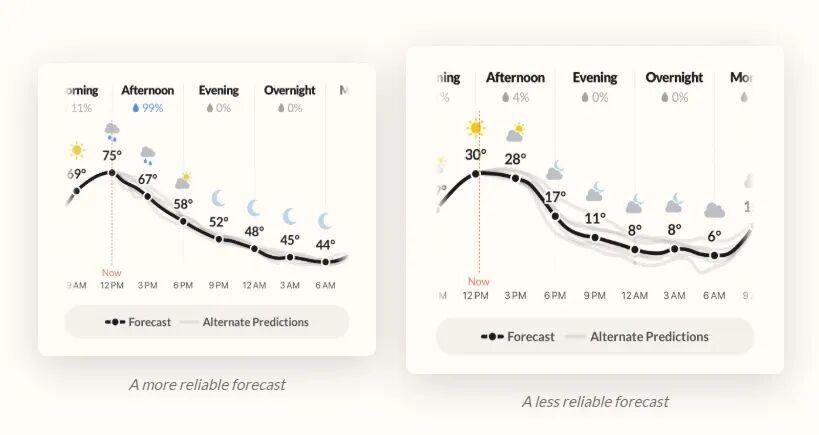Click the rain cloud icon above 75°
The width and height of the screenshot is (819, 435).
112,132
